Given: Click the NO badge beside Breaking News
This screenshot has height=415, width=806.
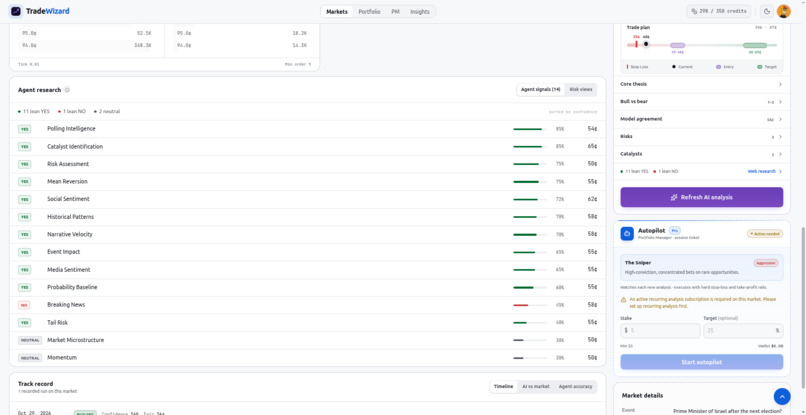Looking at the screenshot, I should (24, 305).
